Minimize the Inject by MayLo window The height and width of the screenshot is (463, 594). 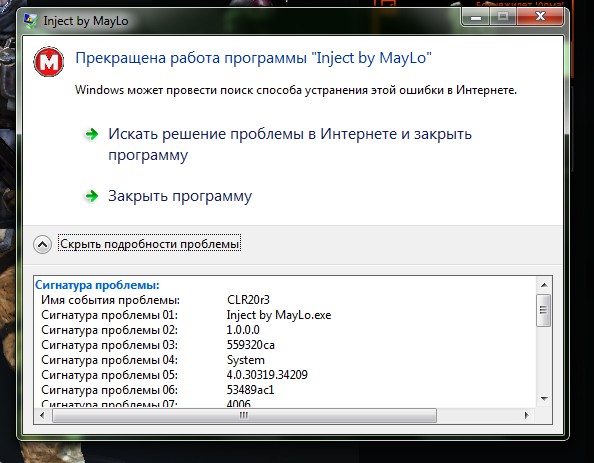click(x=476, y=17)
